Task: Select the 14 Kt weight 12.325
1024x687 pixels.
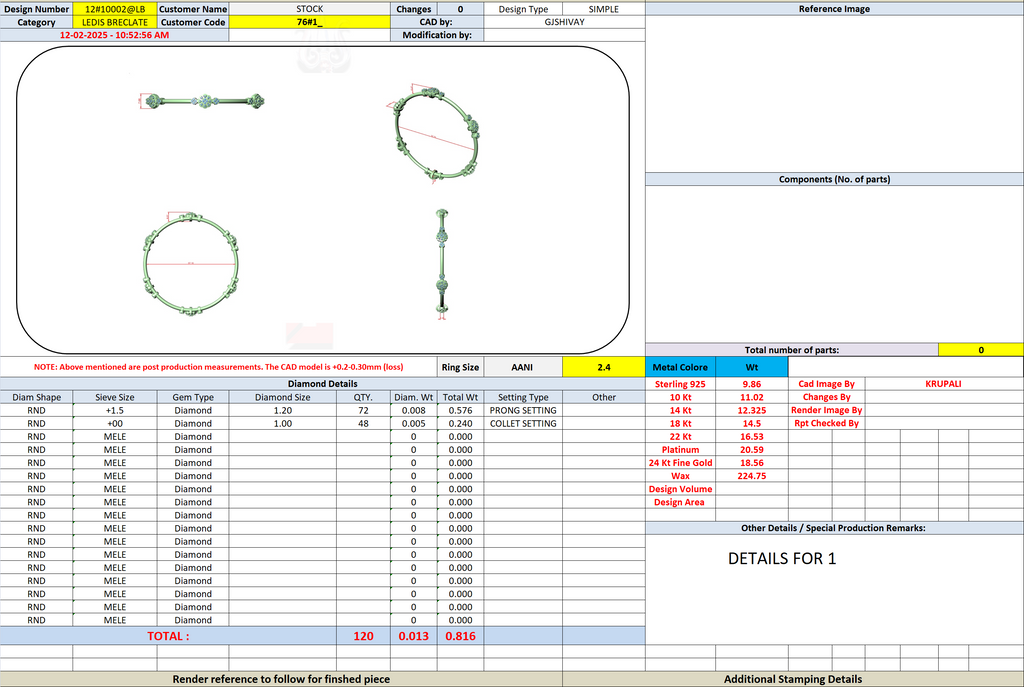Action: 752,410
